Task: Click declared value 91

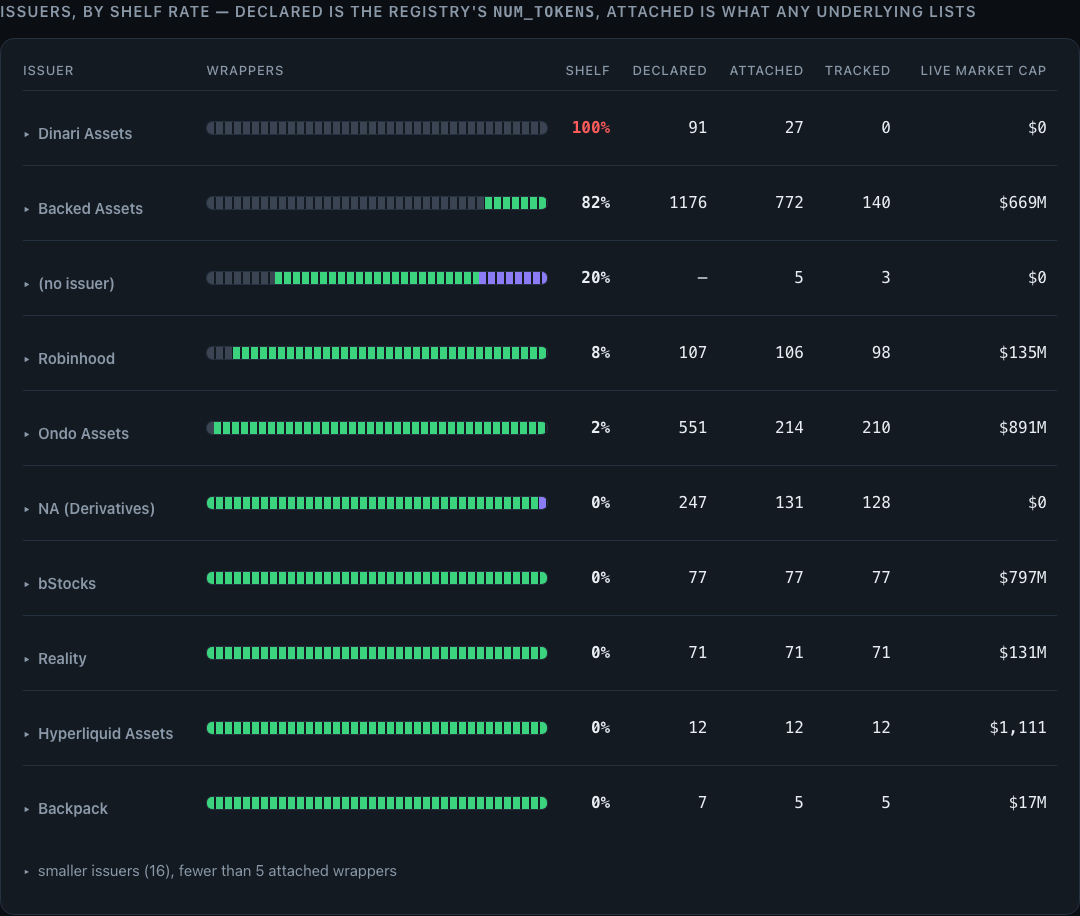Action: (698, 127)
